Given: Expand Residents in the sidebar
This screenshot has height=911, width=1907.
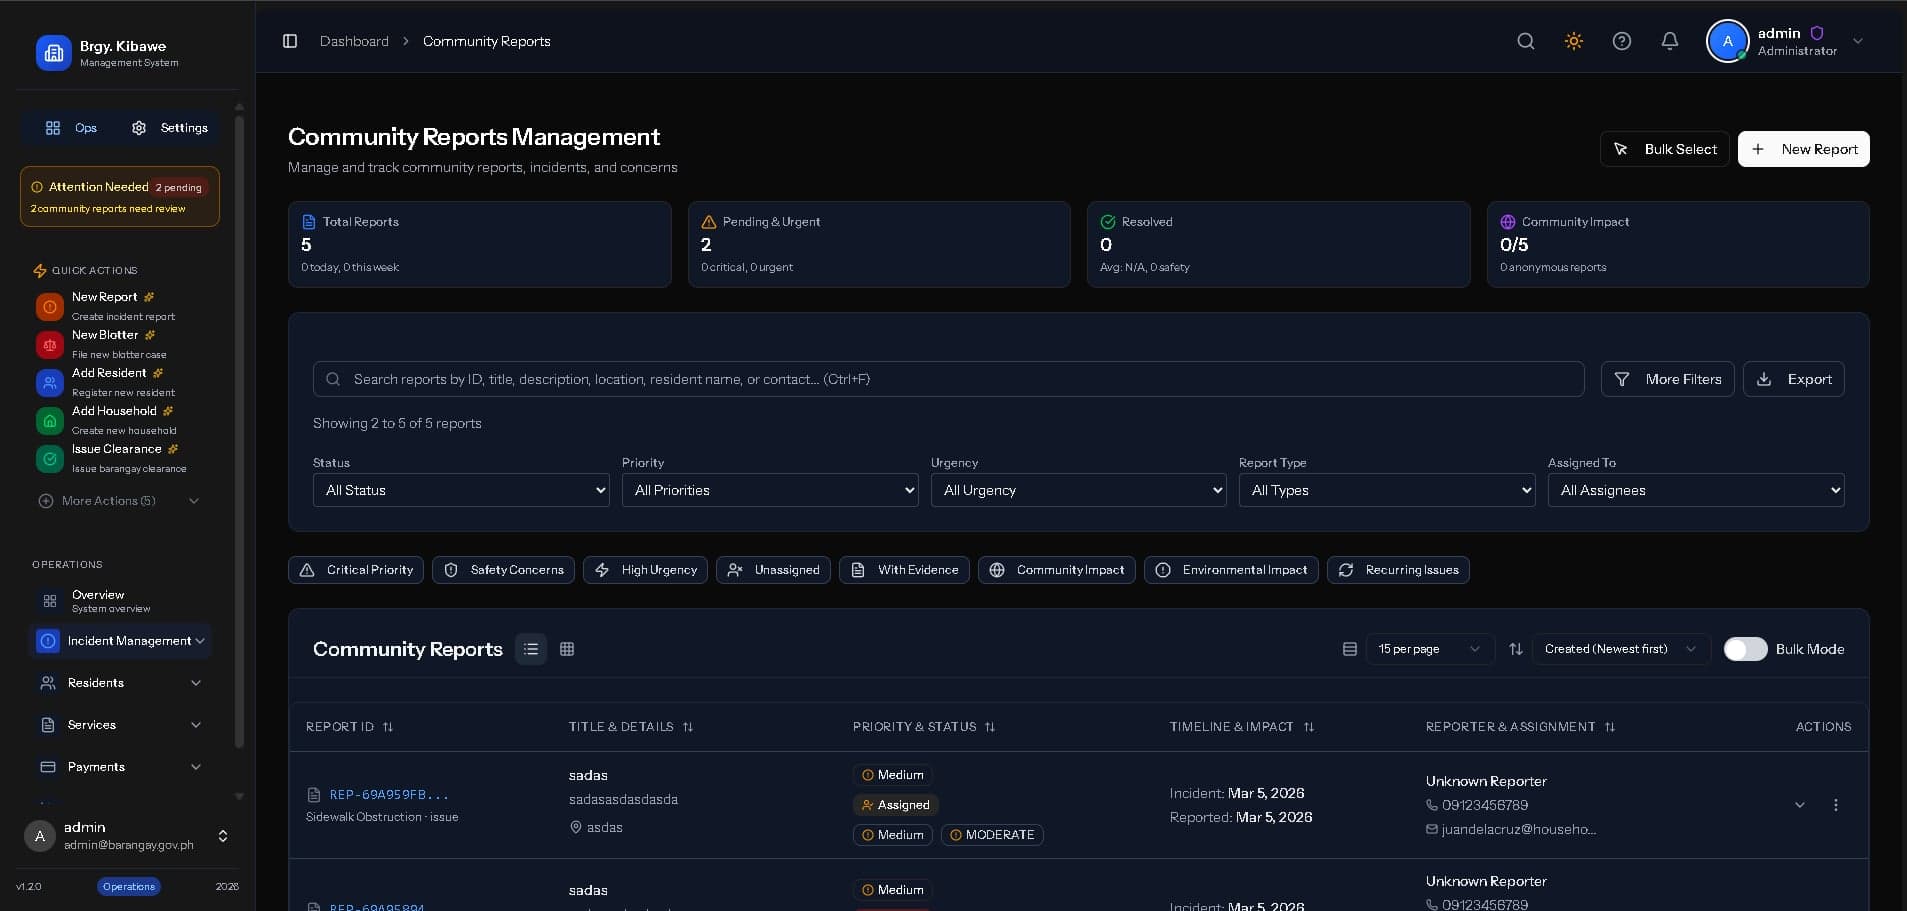Looking at the screenshot, I should (x=120, y=683).
